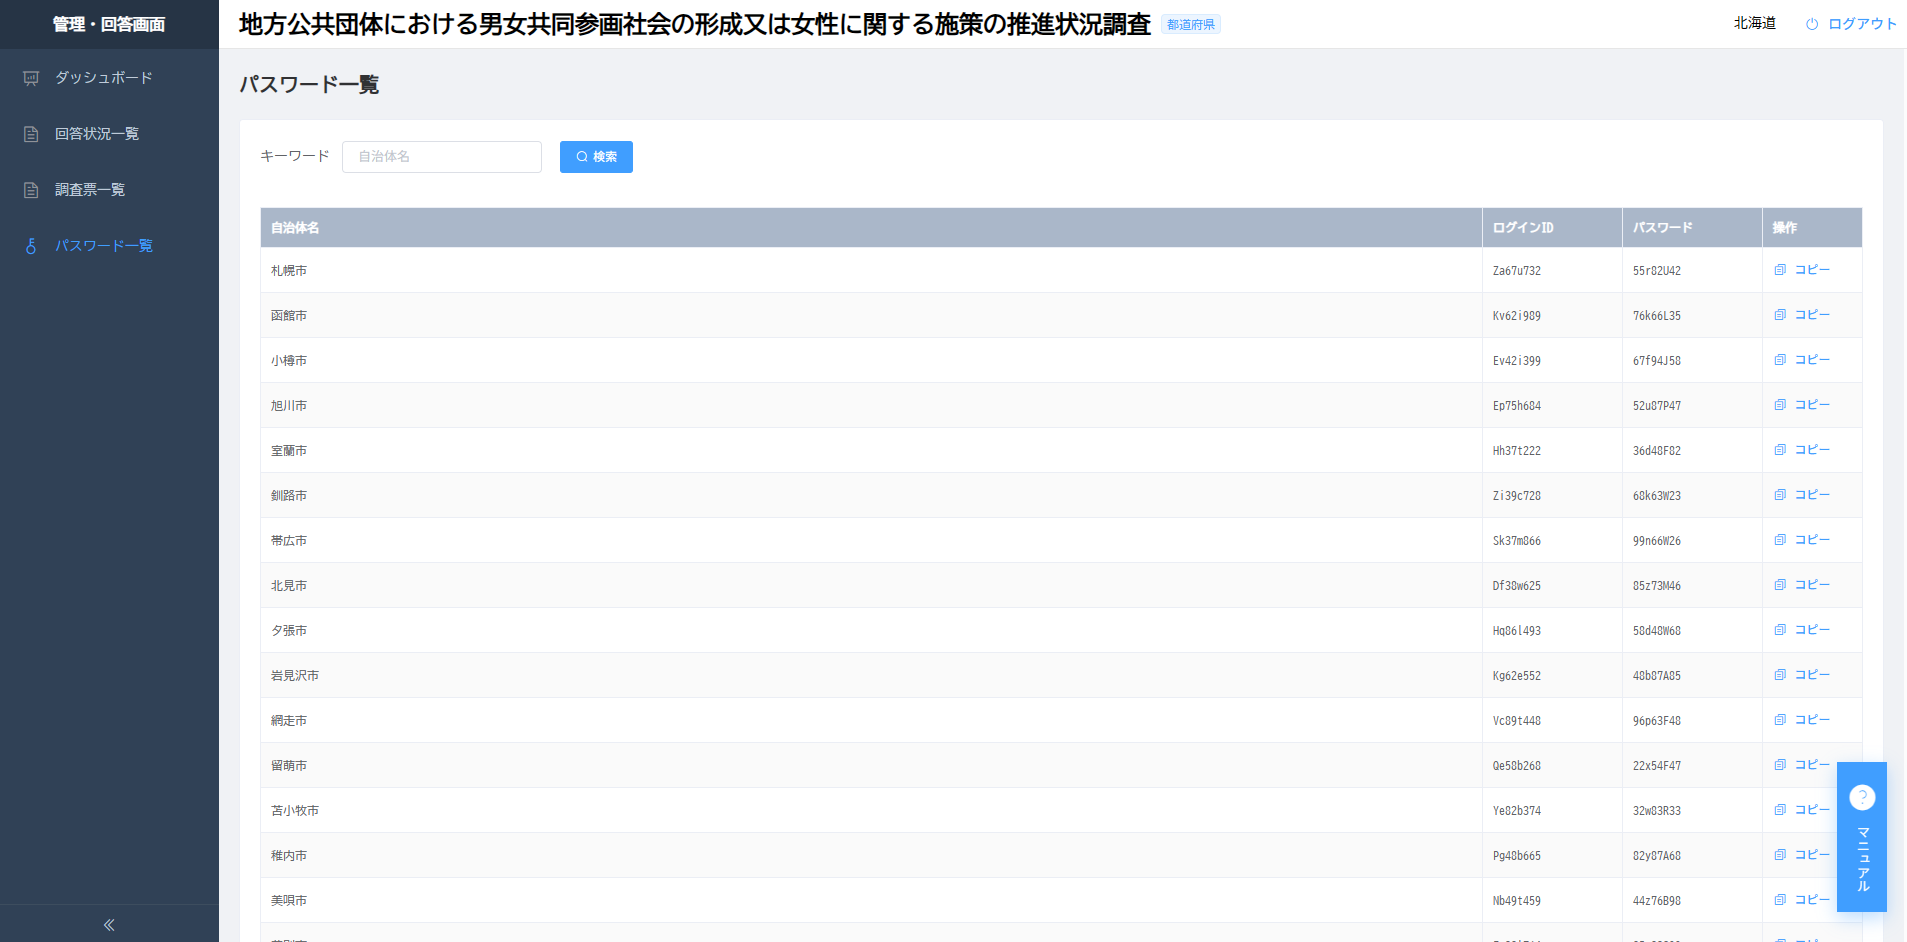Open the マニュアル help question-mark icon
This screenshot has height=942, width=1907.
pyautogui.click(x=1862, y=797)
